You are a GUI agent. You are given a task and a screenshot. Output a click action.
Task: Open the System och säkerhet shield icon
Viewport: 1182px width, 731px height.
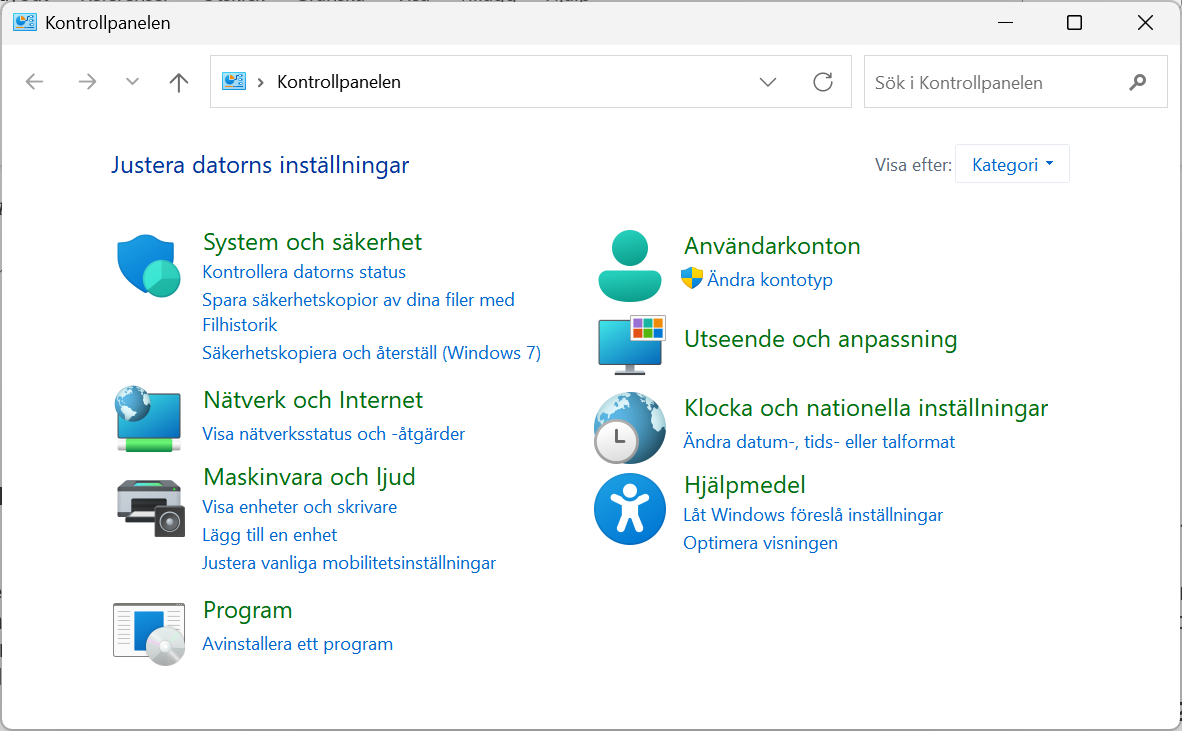[148, 266]
